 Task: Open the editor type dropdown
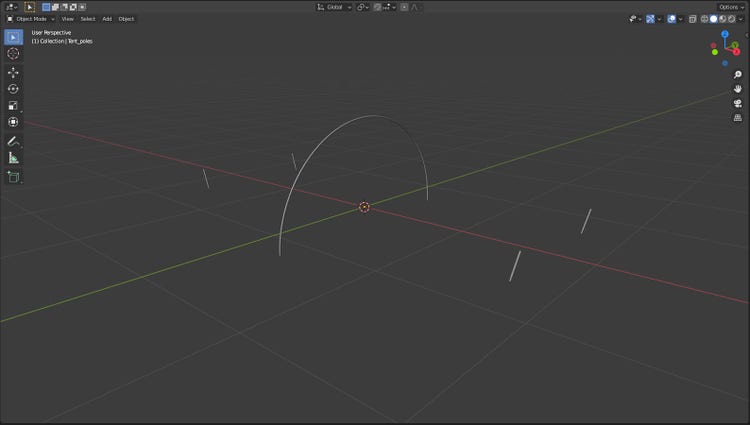11,7
